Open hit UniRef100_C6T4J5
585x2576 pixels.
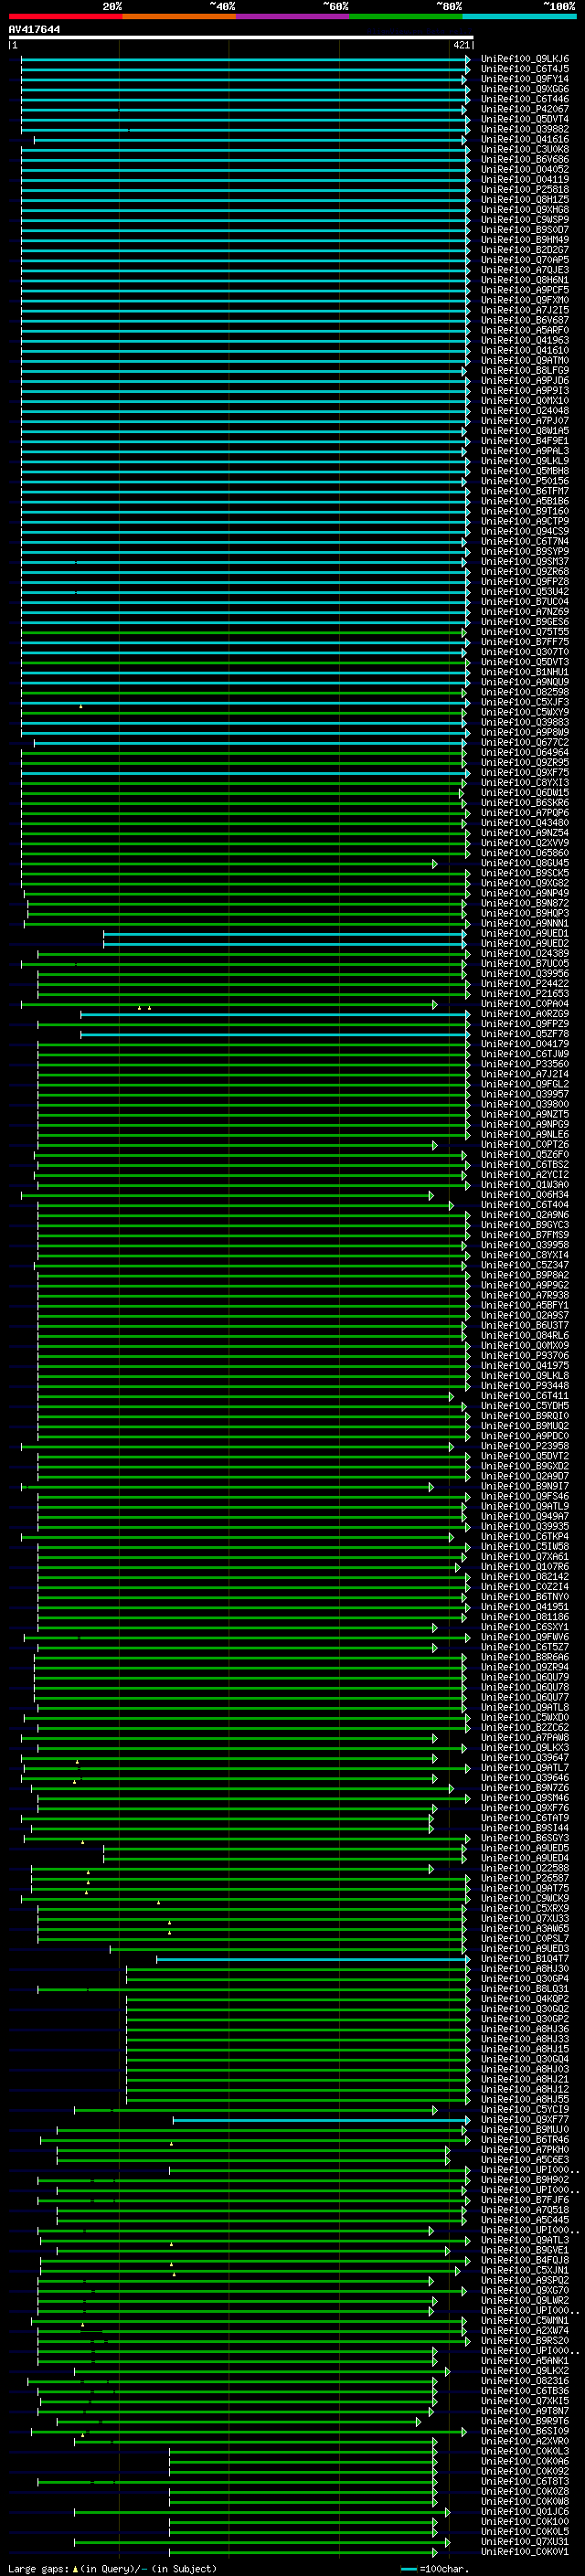click(x=524, y=69)
